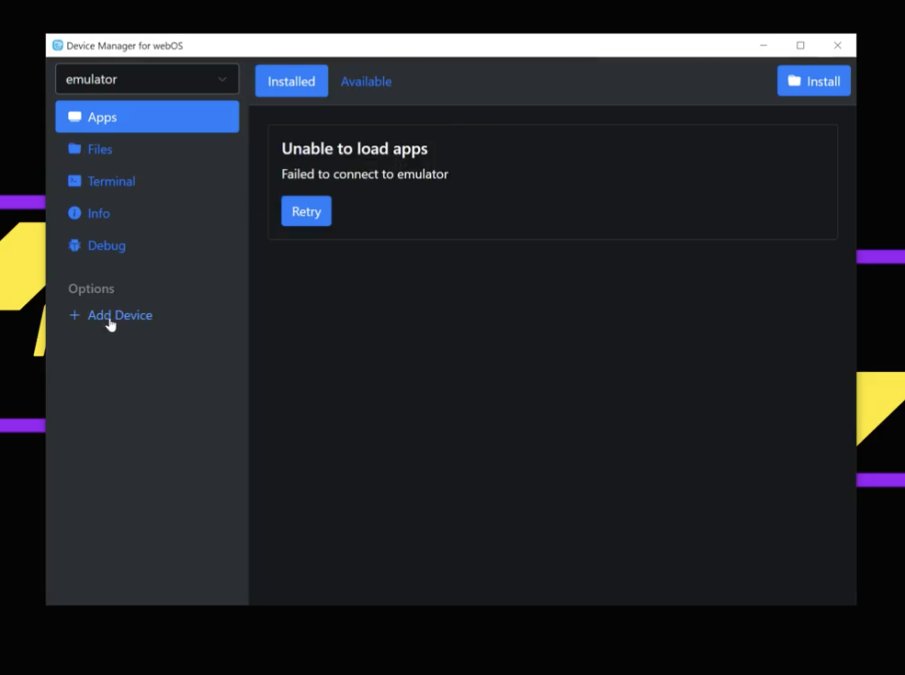Click the 'Failed to connect to emulator' message

pyautogui.click(x=364, y=174)
